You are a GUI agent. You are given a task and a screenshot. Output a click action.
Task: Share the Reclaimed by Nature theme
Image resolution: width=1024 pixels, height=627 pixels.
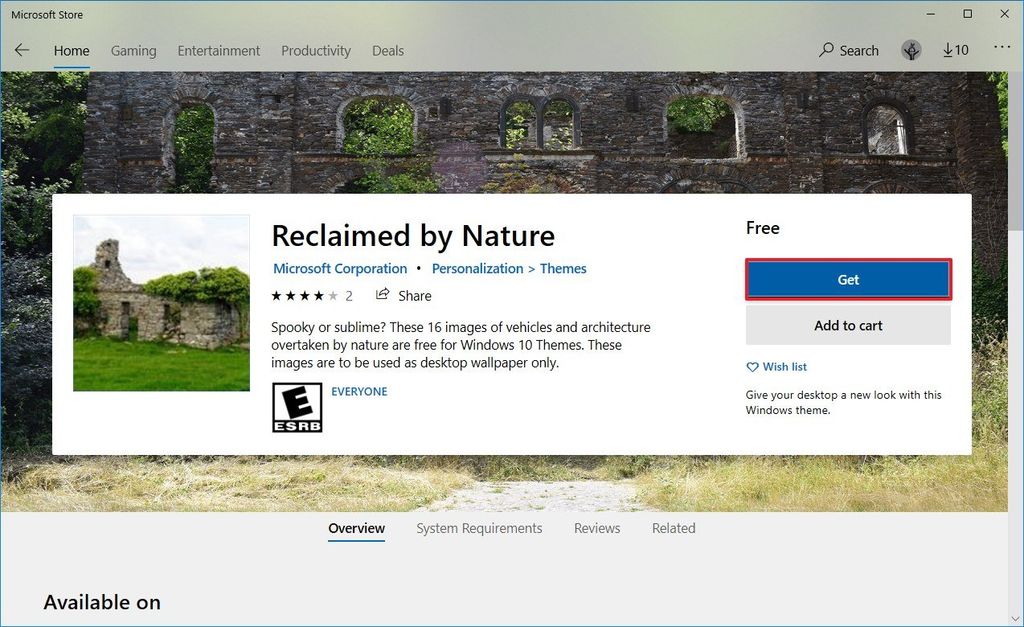pos(404,295)
